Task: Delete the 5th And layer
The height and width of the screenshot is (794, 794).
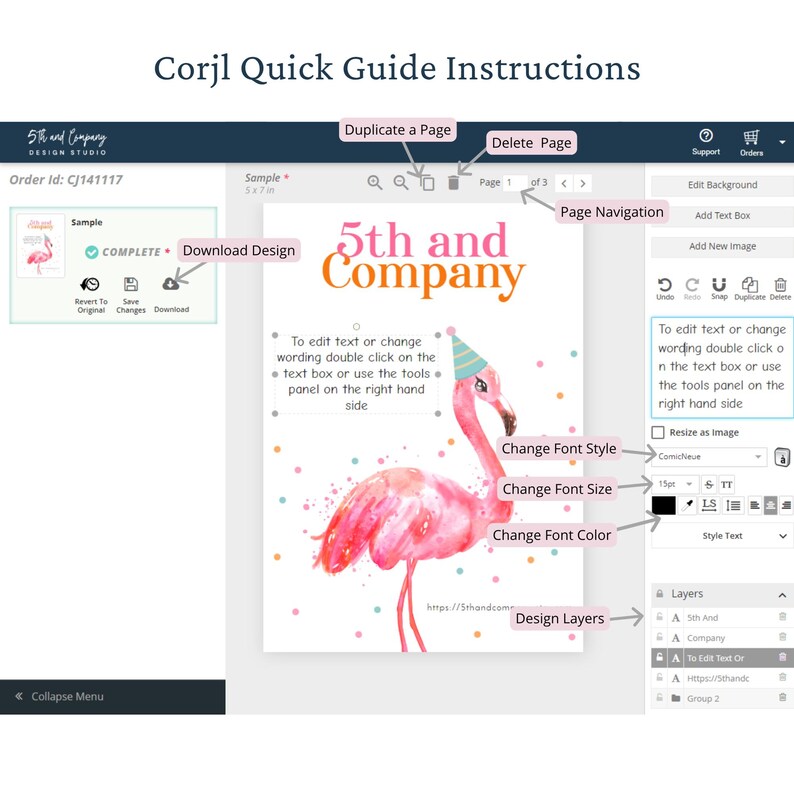Action: [x=782, y=617]
